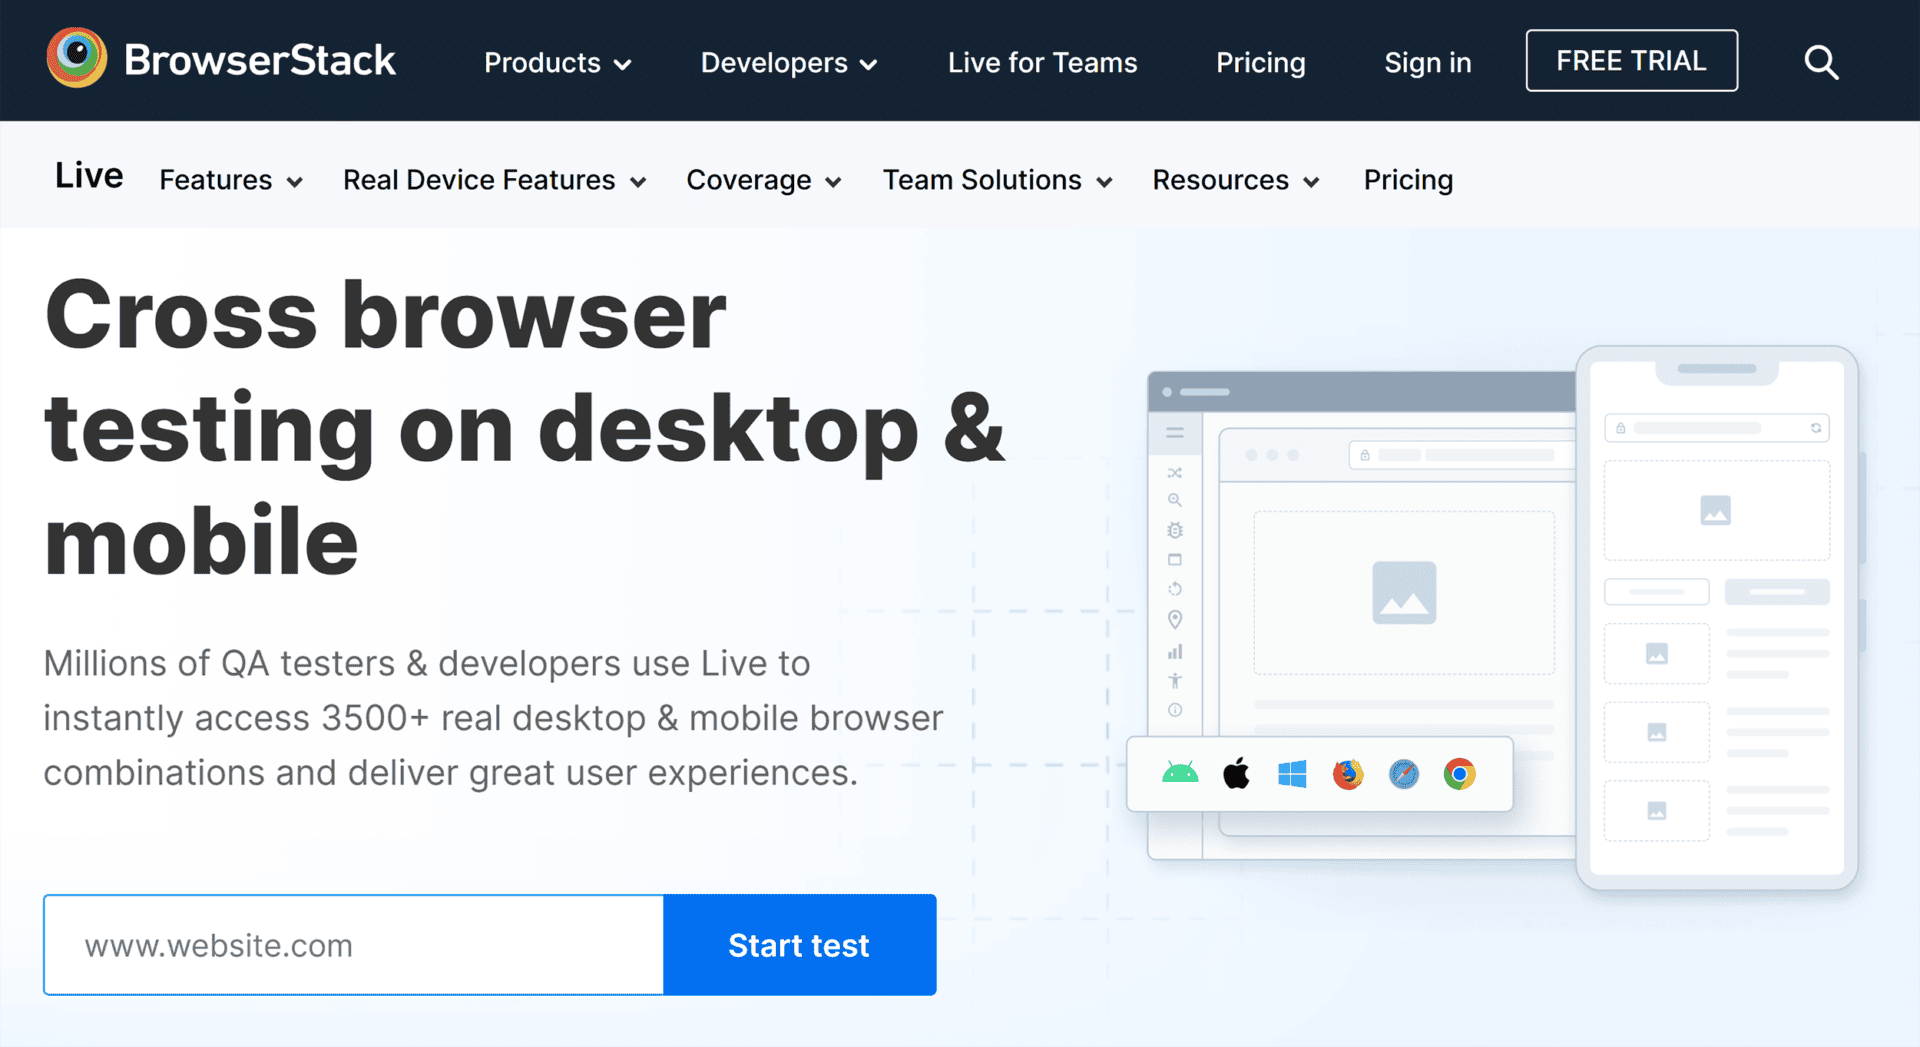Image resolution: width=1920 pixels, height=1047 pixels.
Task: Choose the Windows logo icon
Action: (1292, 774)
